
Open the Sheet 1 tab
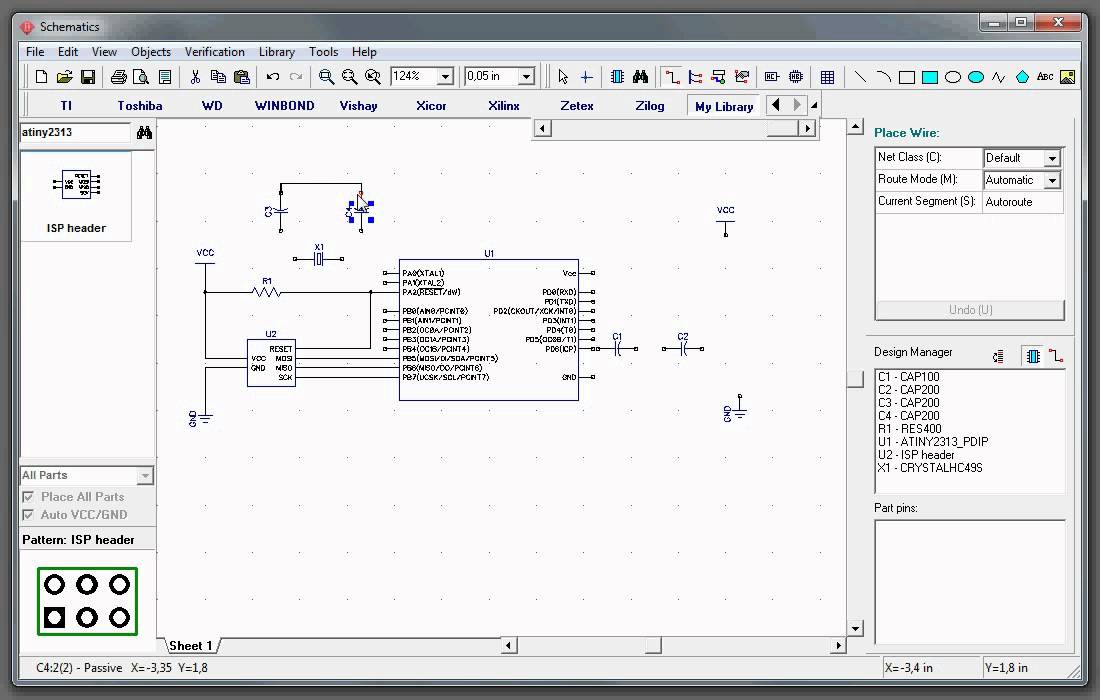(x=190, y=646)
